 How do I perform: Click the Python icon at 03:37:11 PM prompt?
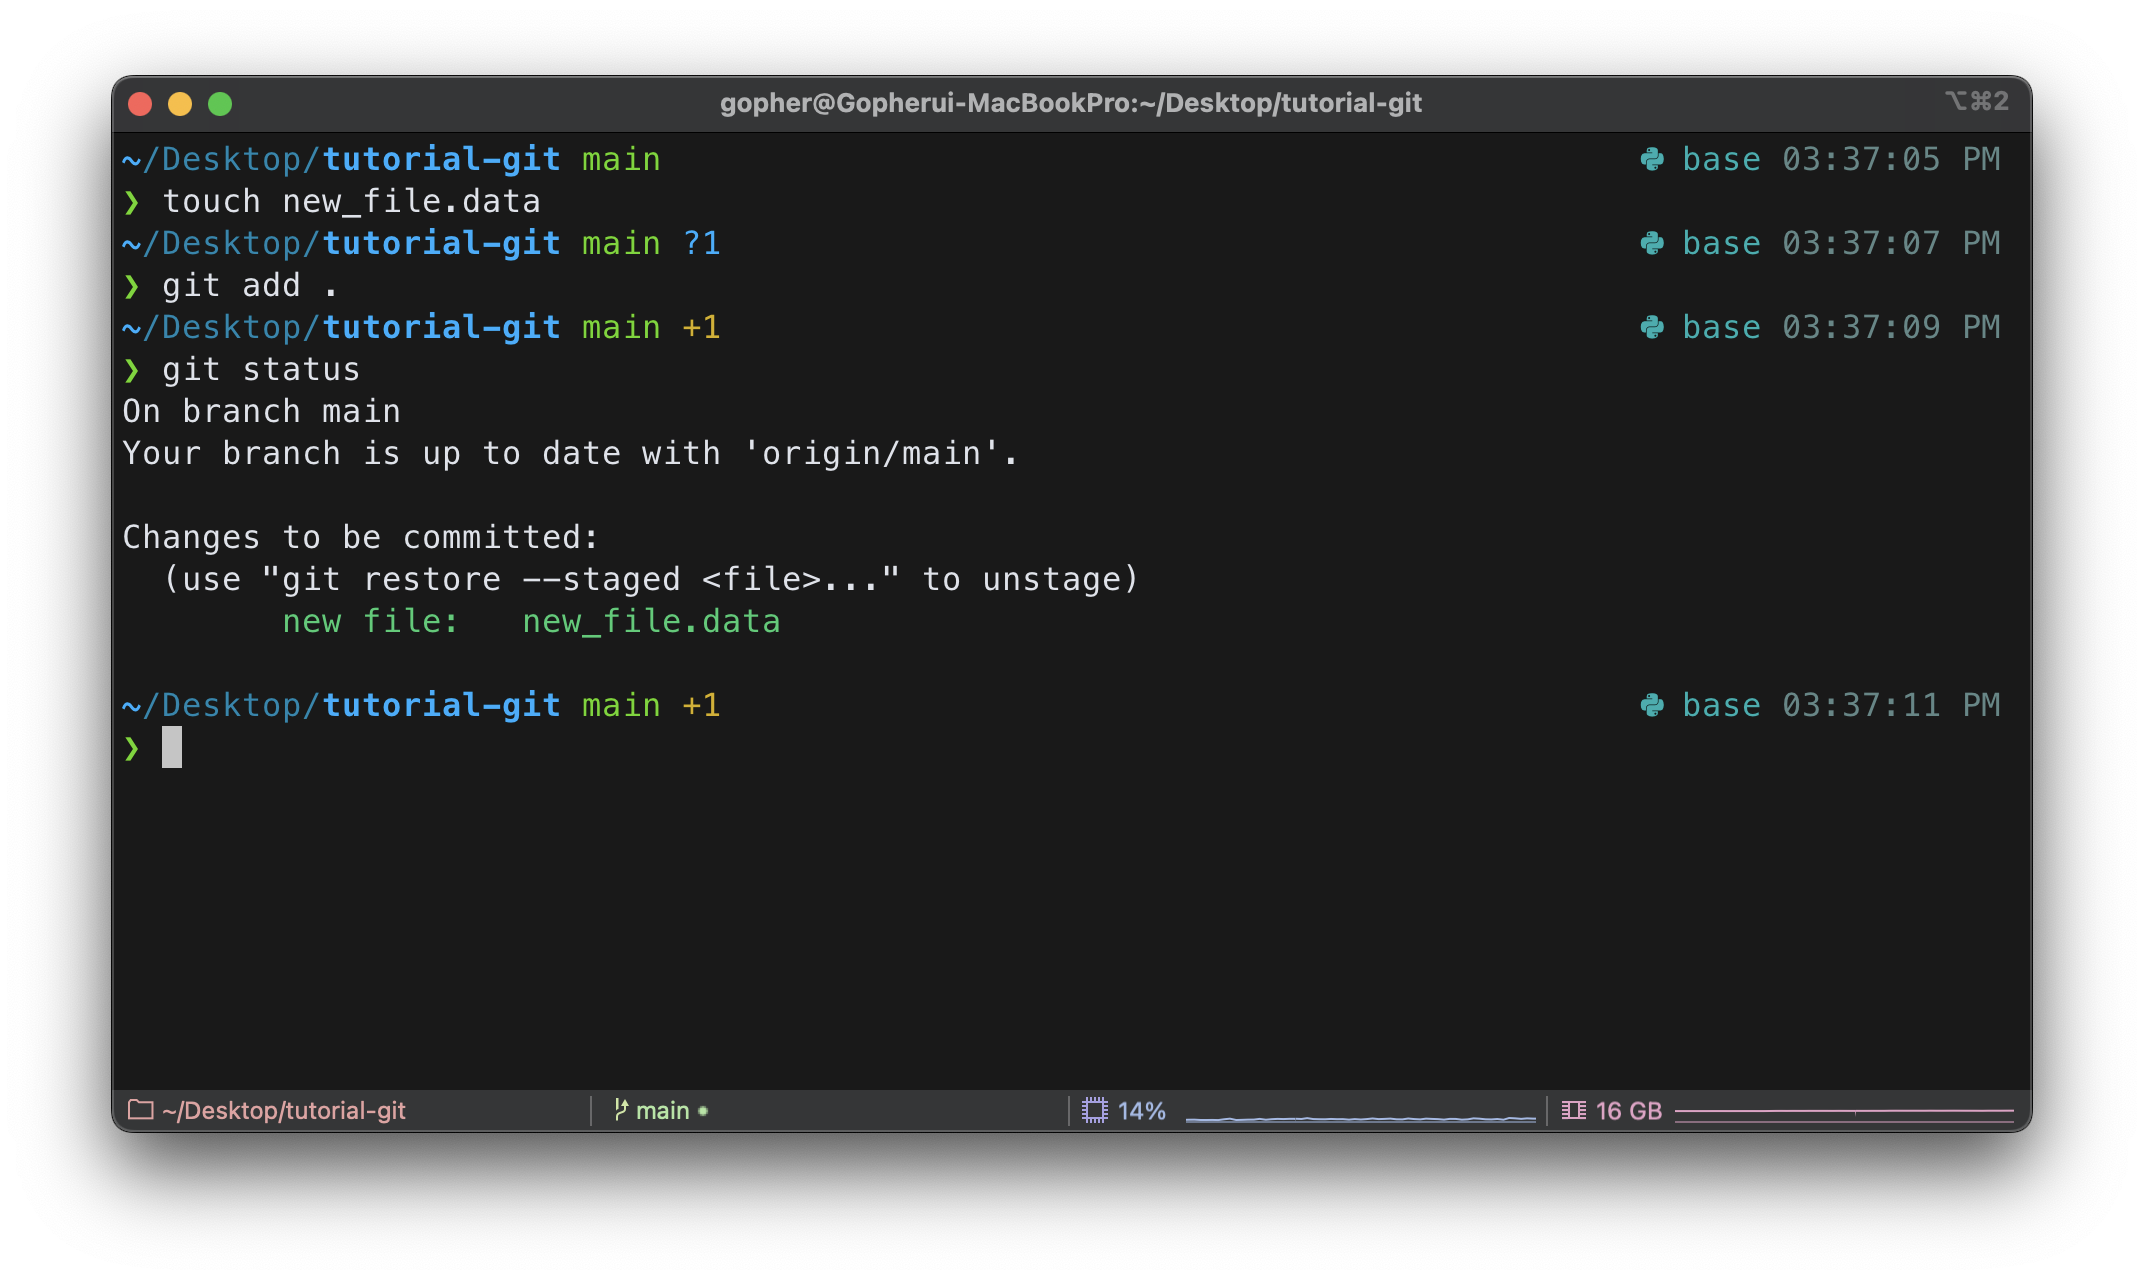(x=1652, y=705)
